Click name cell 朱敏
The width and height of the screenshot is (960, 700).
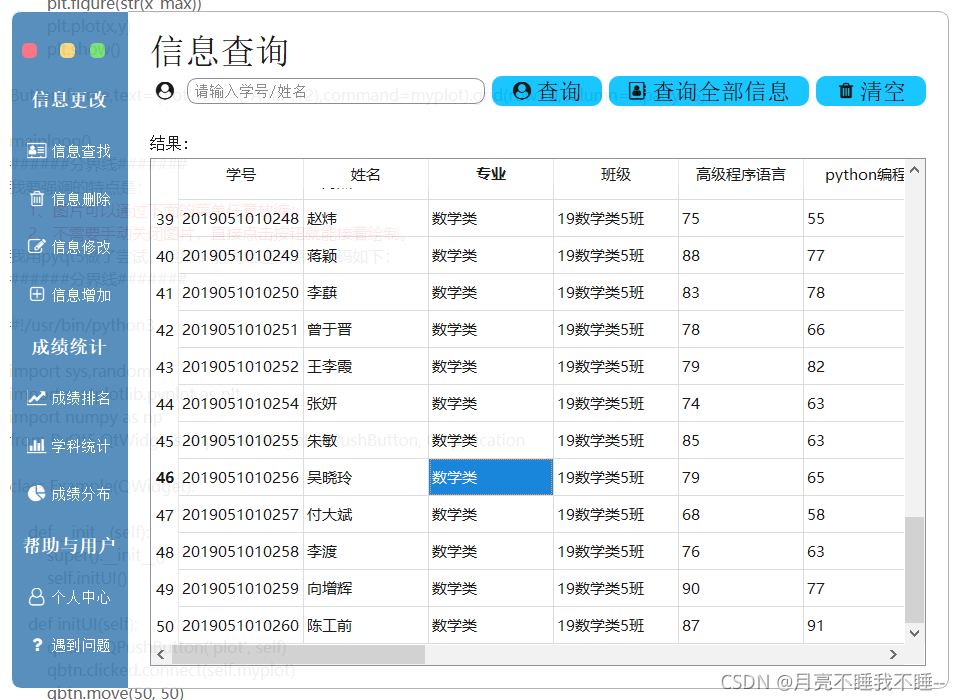(366, 440)
